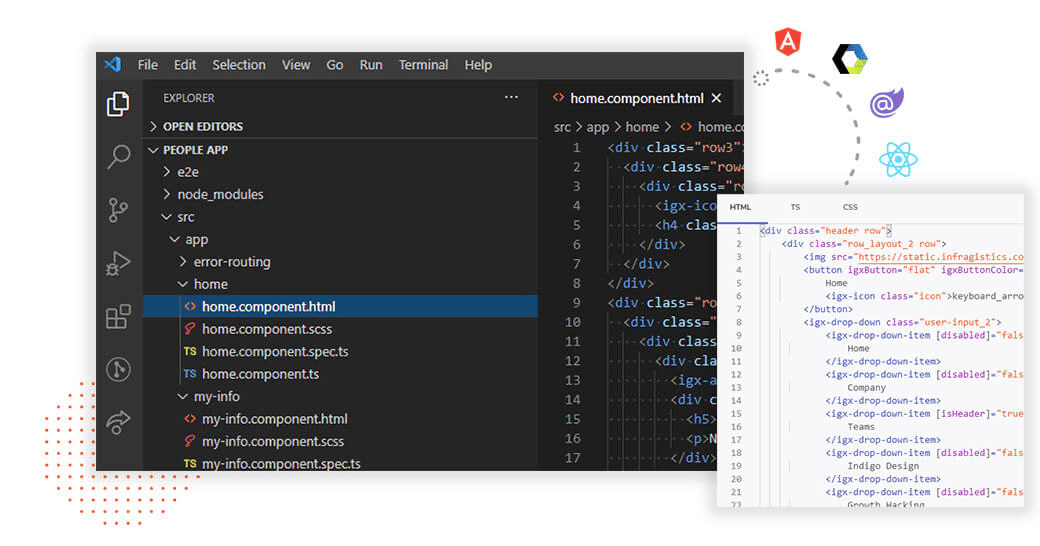Open the Go menu
The image size is (1040, 546).
[x=334, y=65]
